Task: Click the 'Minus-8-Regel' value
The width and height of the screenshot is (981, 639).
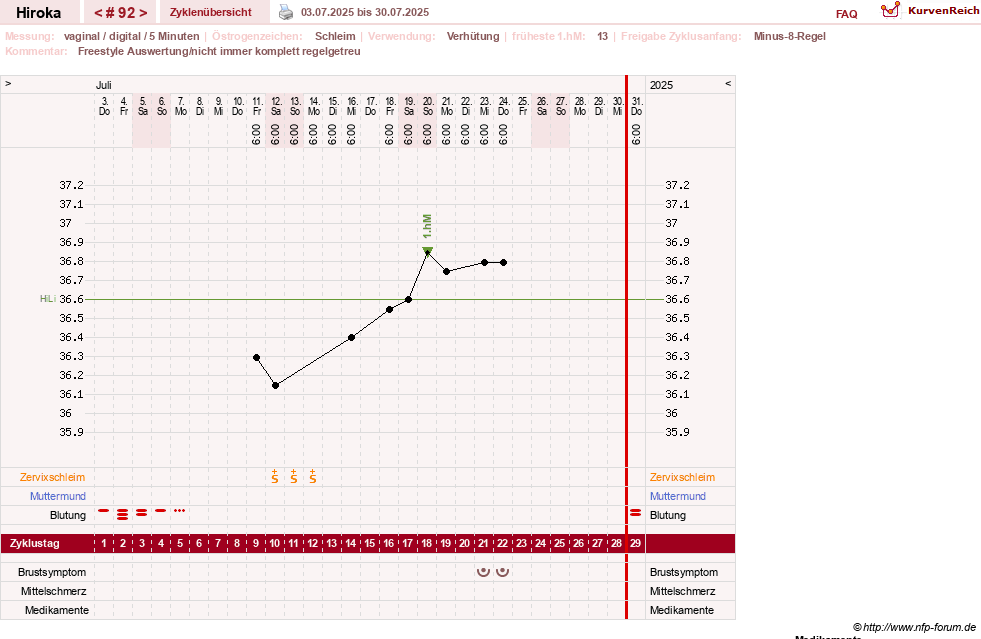Action: point(790,36)
